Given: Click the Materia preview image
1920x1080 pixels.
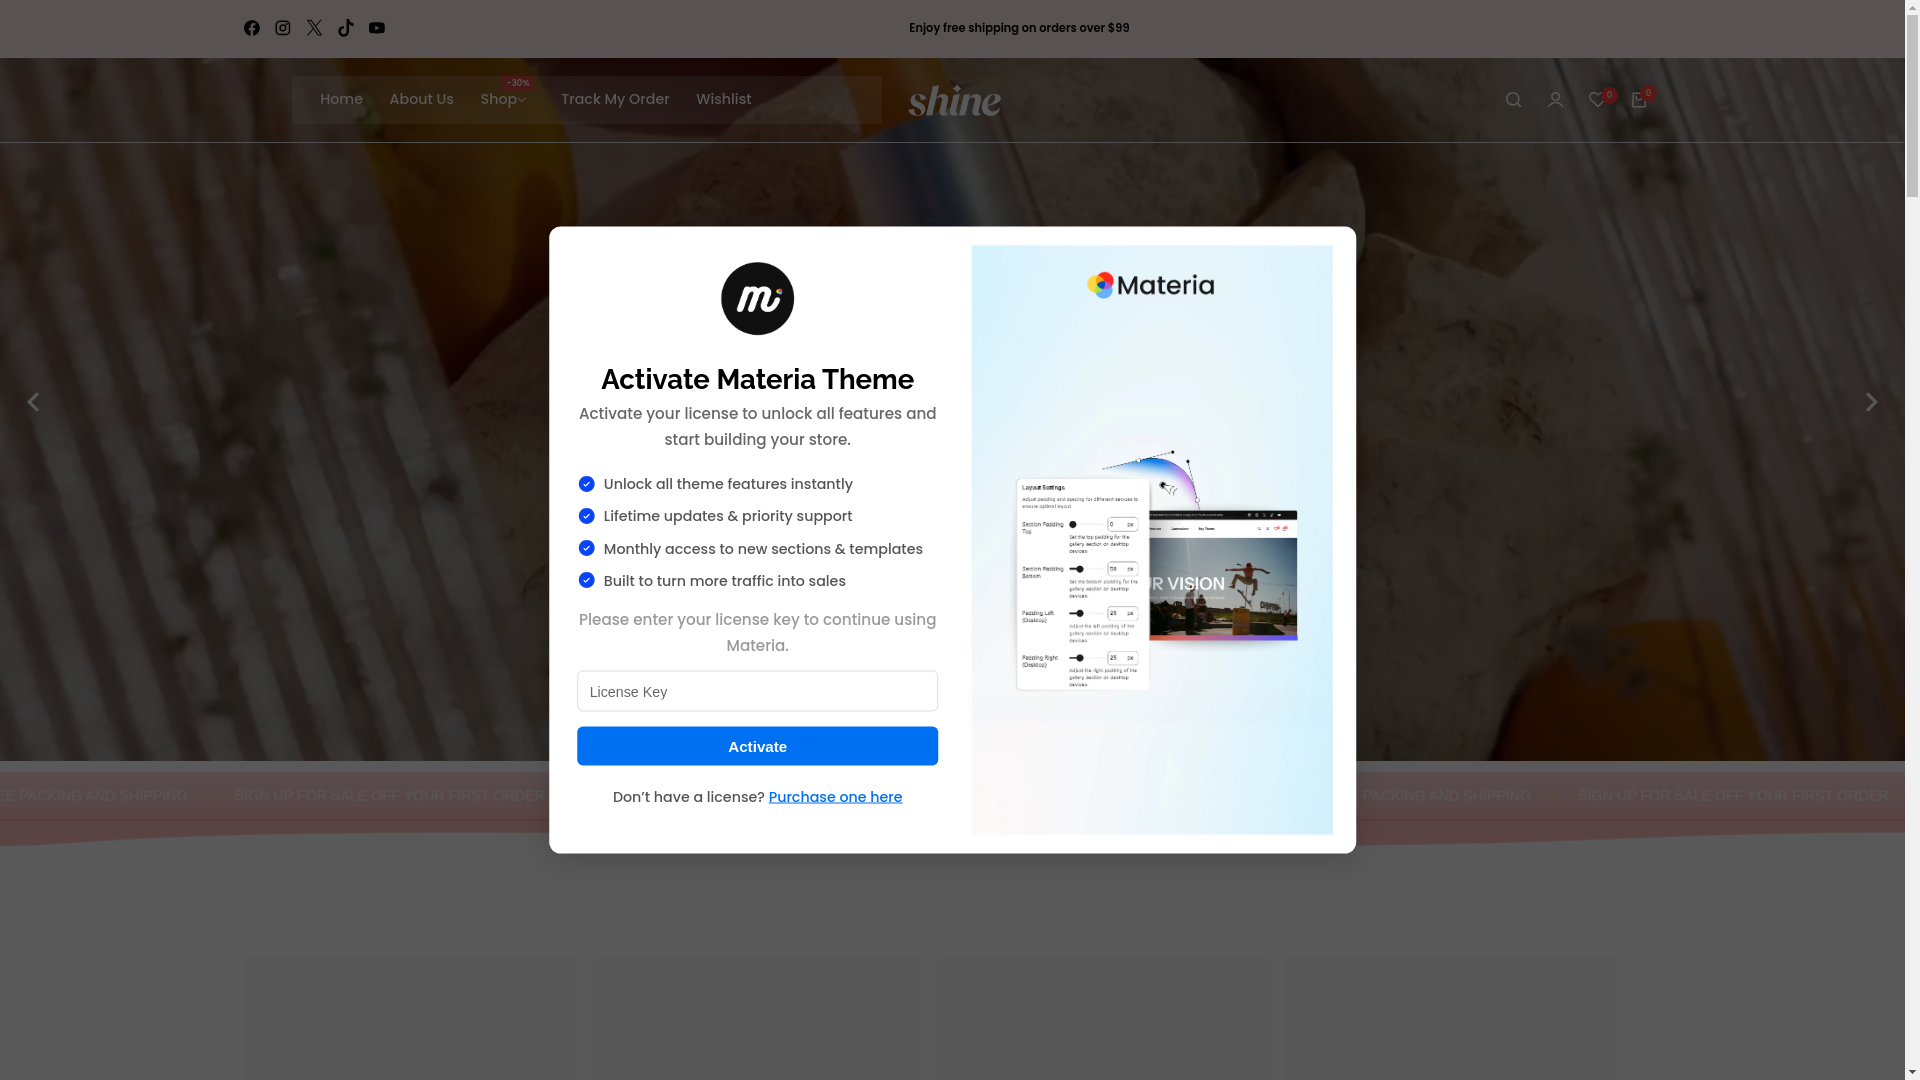Looking at the screenshot, I should 1152,540.
